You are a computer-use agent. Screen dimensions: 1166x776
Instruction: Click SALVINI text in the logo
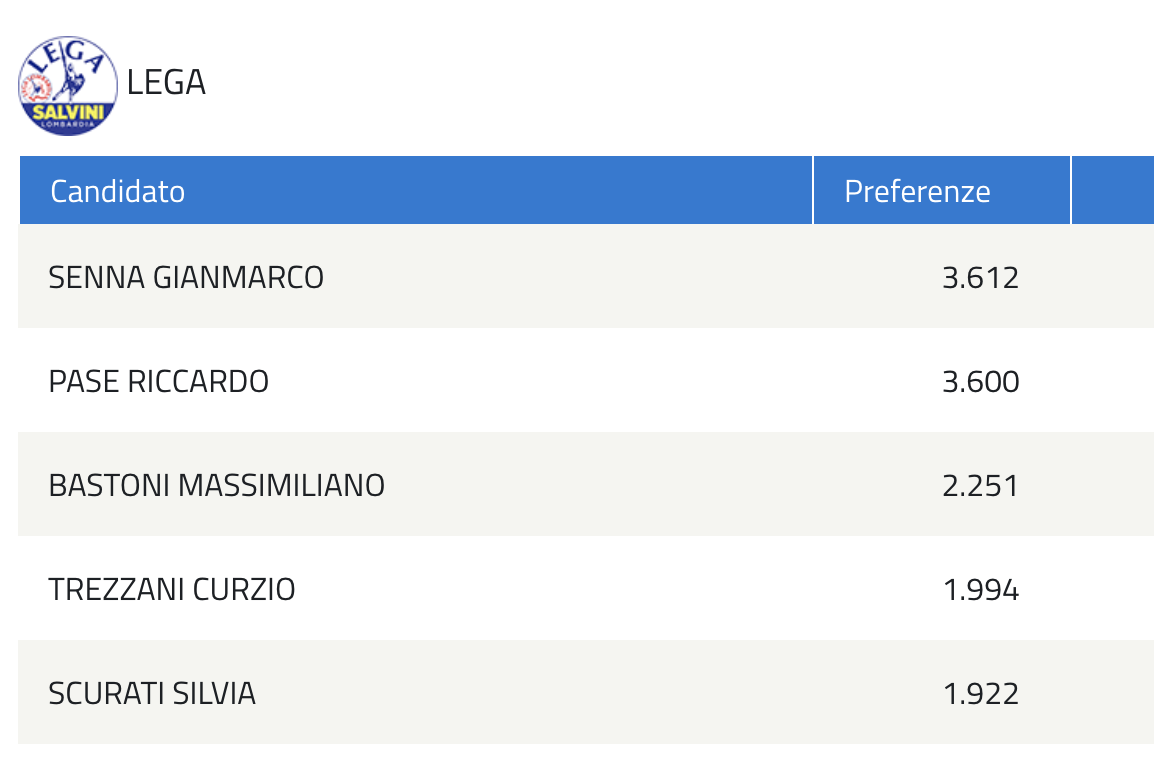(x=68, y=112)
